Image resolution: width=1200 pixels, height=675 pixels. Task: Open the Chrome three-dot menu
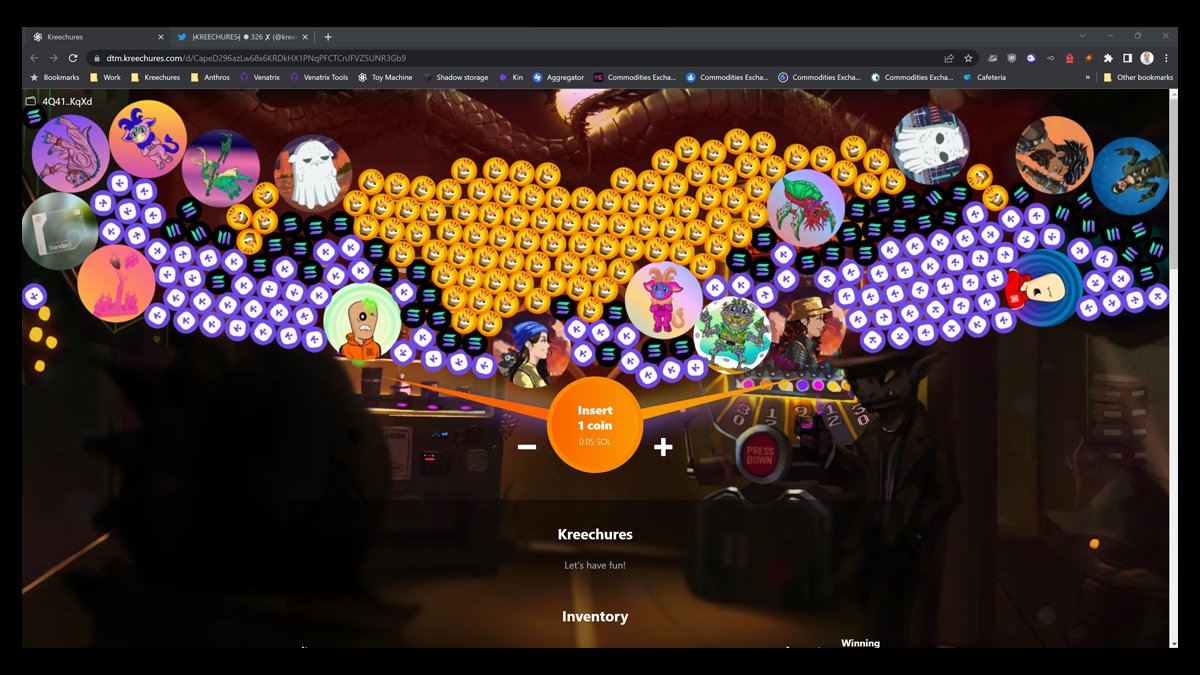pos(1166,58)
